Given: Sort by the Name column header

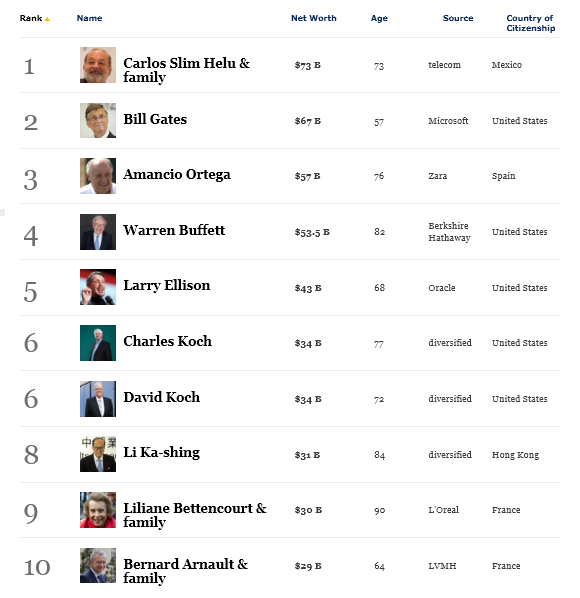Looking at the screenshot, I should 89,18.
